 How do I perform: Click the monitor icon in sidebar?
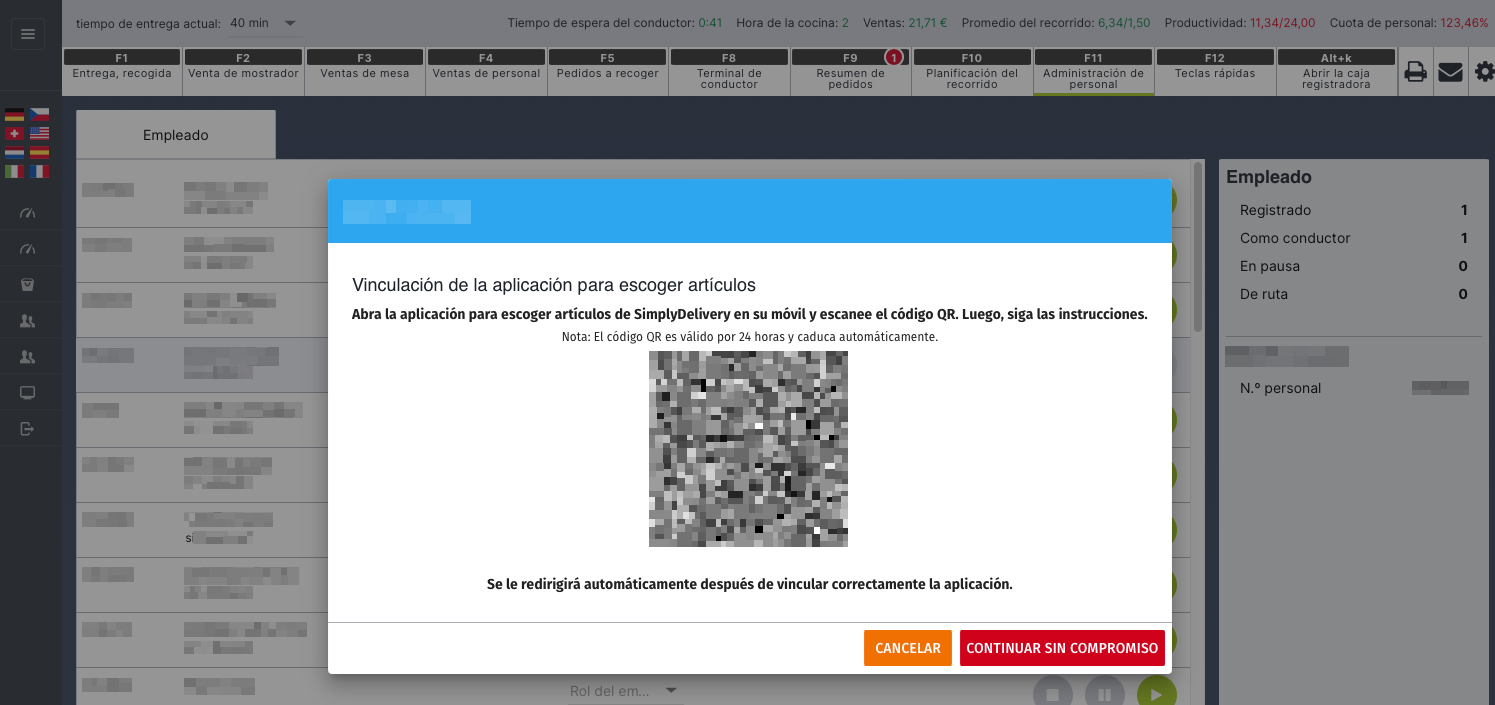(x=27, y=393)
